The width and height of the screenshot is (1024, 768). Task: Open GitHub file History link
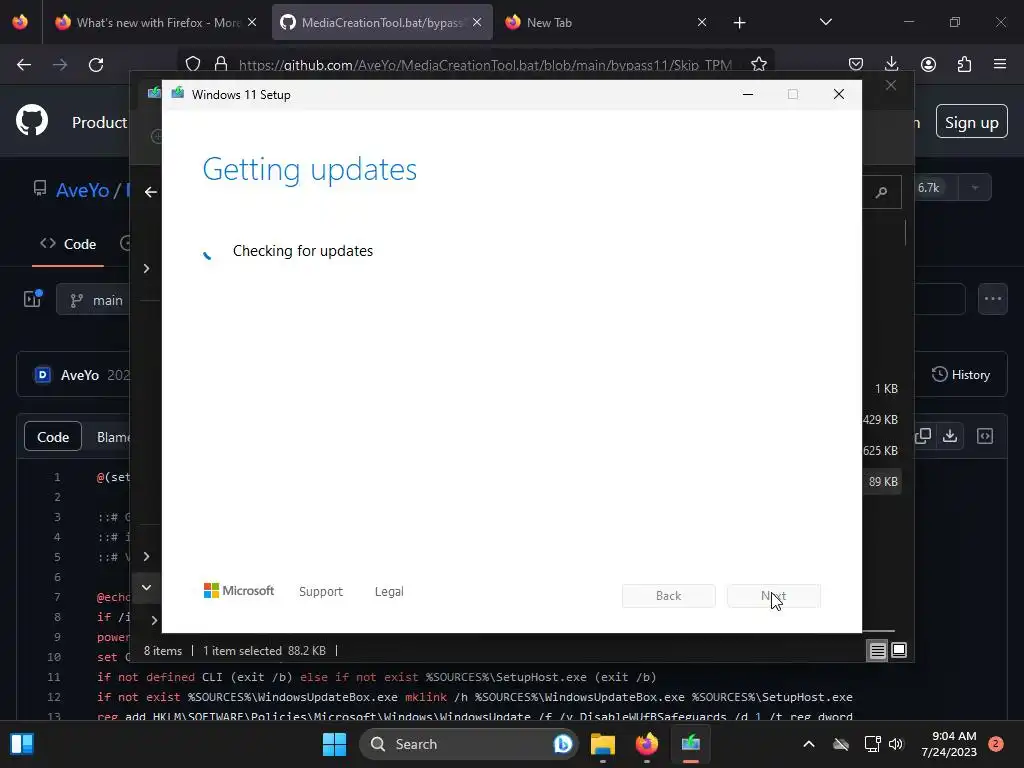click(961, 375)
